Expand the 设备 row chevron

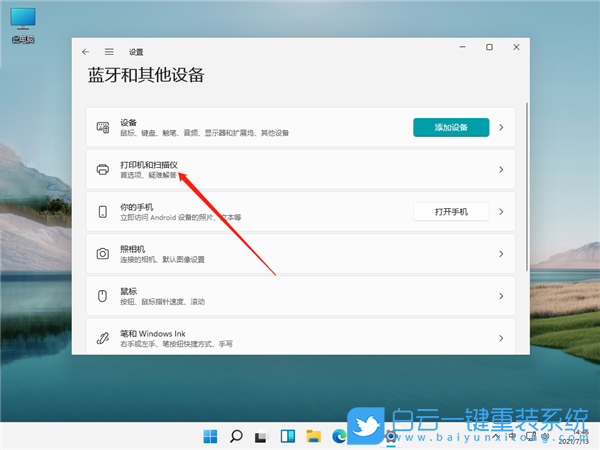click(501, 127)
